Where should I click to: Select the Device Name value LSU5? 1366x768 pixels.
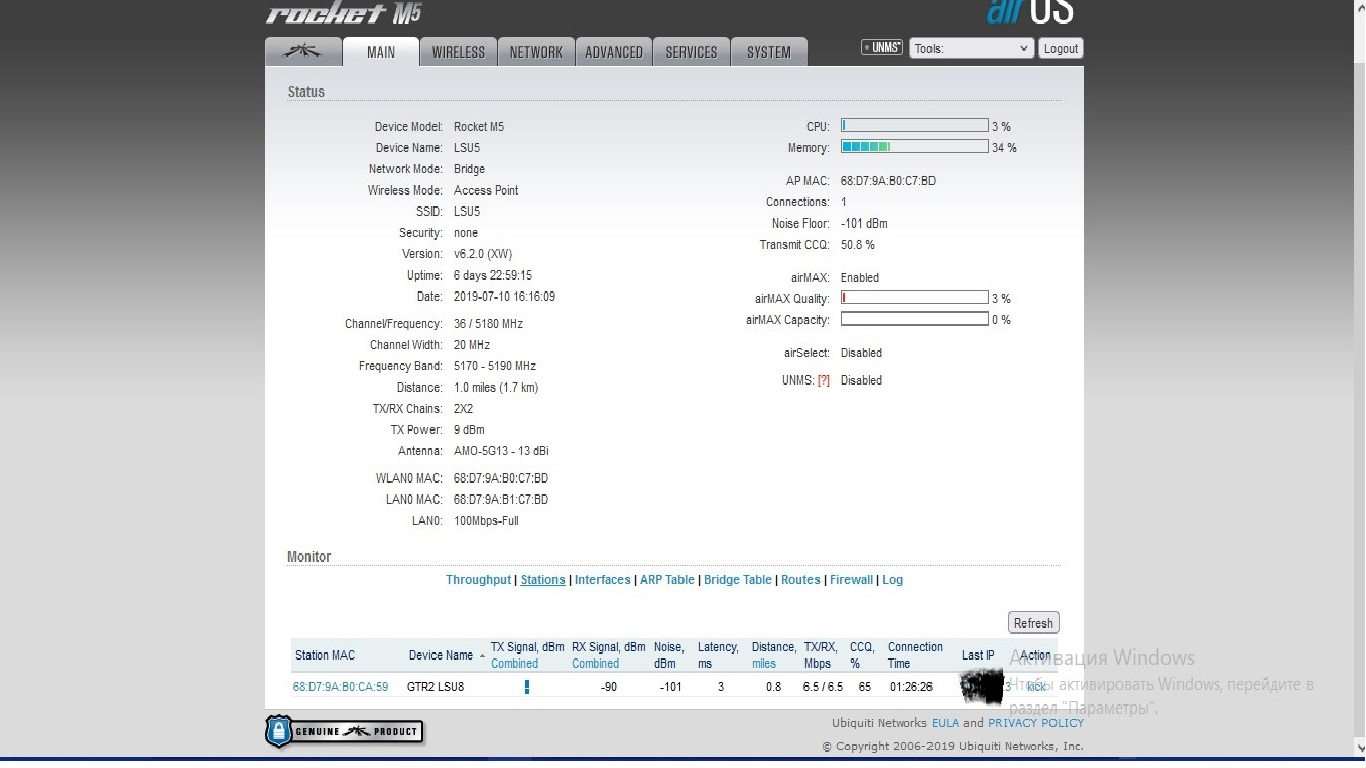click(467, 148)
